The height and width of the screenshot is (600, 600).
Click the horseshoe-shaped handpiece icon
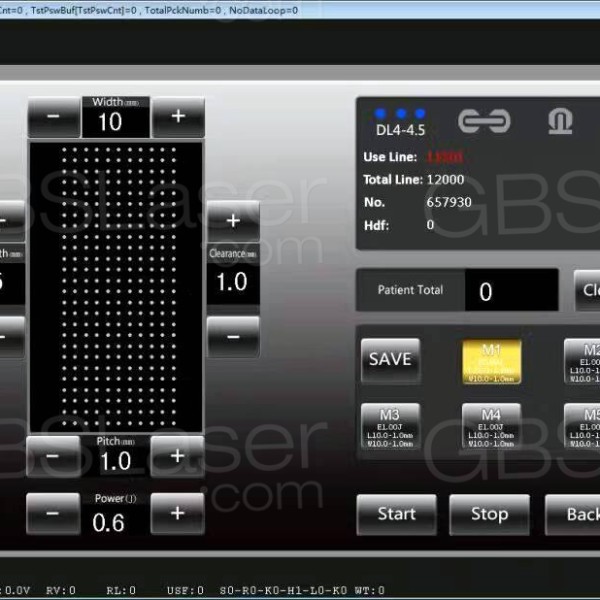pyautogui.click(x=558, y=121)
